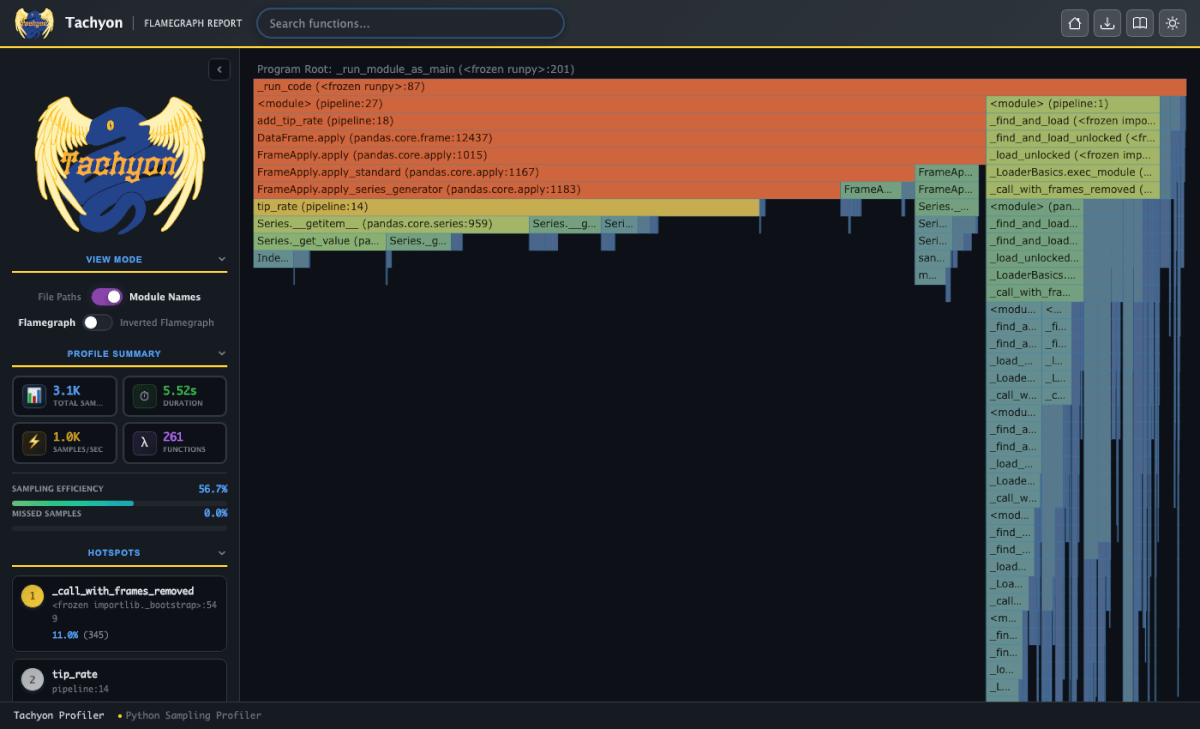This screenshot has width=1200, height=729.
Task: Click the silver rank 2 hotspot badge
Action: (x=32, y=679)
